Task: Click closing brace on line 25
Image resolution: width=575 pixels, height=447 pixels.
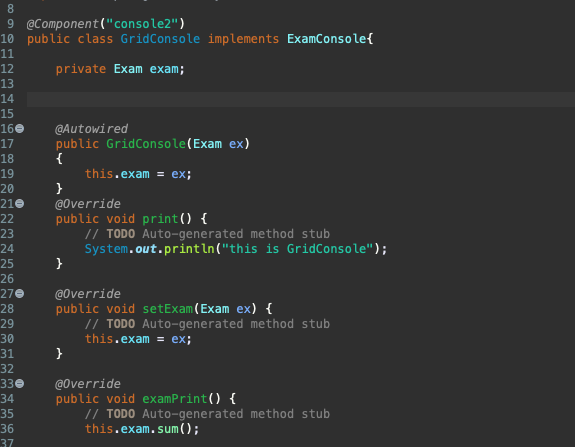Action: (59, 264)
